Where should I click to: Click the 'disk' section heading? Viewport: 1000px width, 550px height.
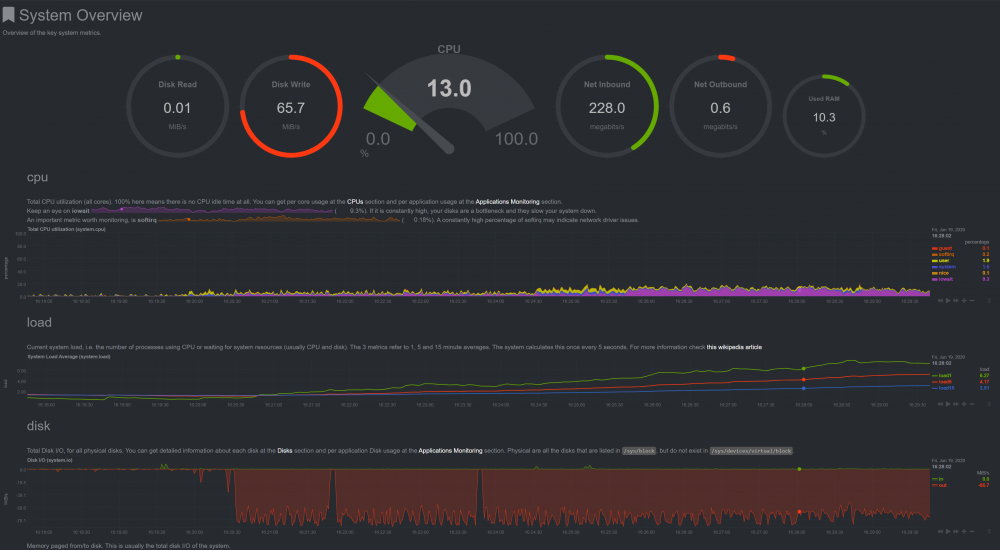[38, 426]
